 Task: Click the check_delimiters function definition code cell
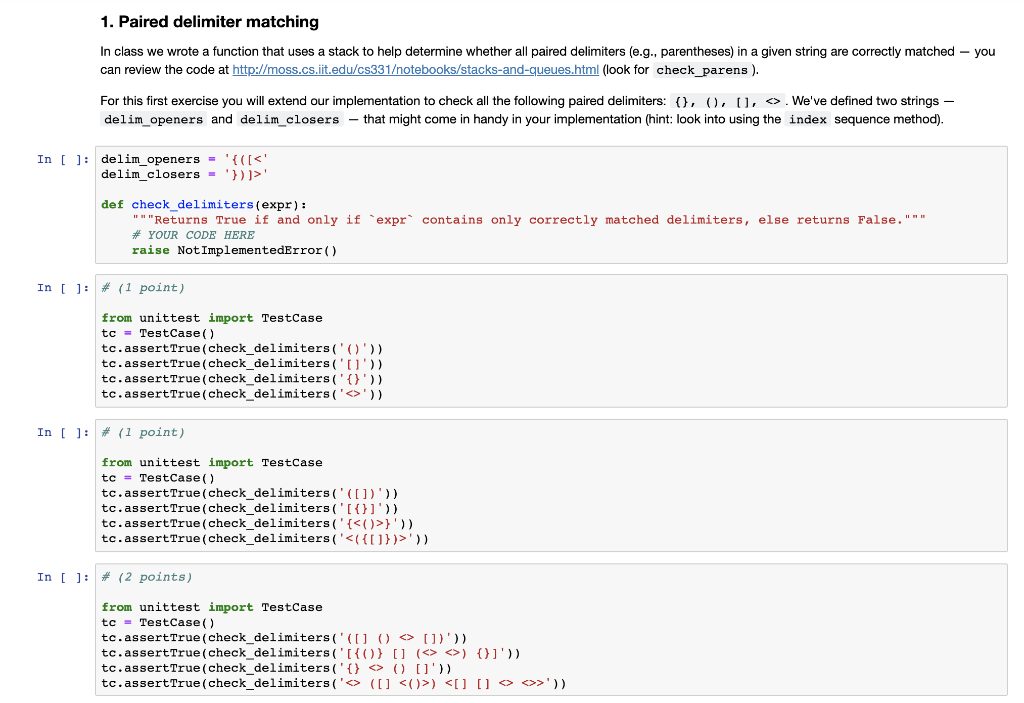coord(551,204)
